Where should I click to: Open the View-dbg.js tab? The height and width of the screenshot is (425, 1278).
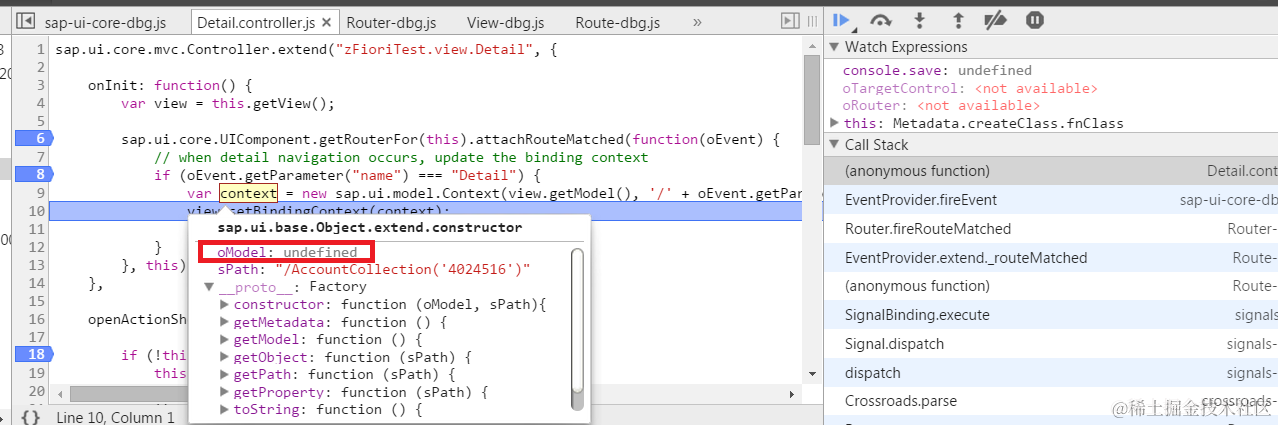505,21
